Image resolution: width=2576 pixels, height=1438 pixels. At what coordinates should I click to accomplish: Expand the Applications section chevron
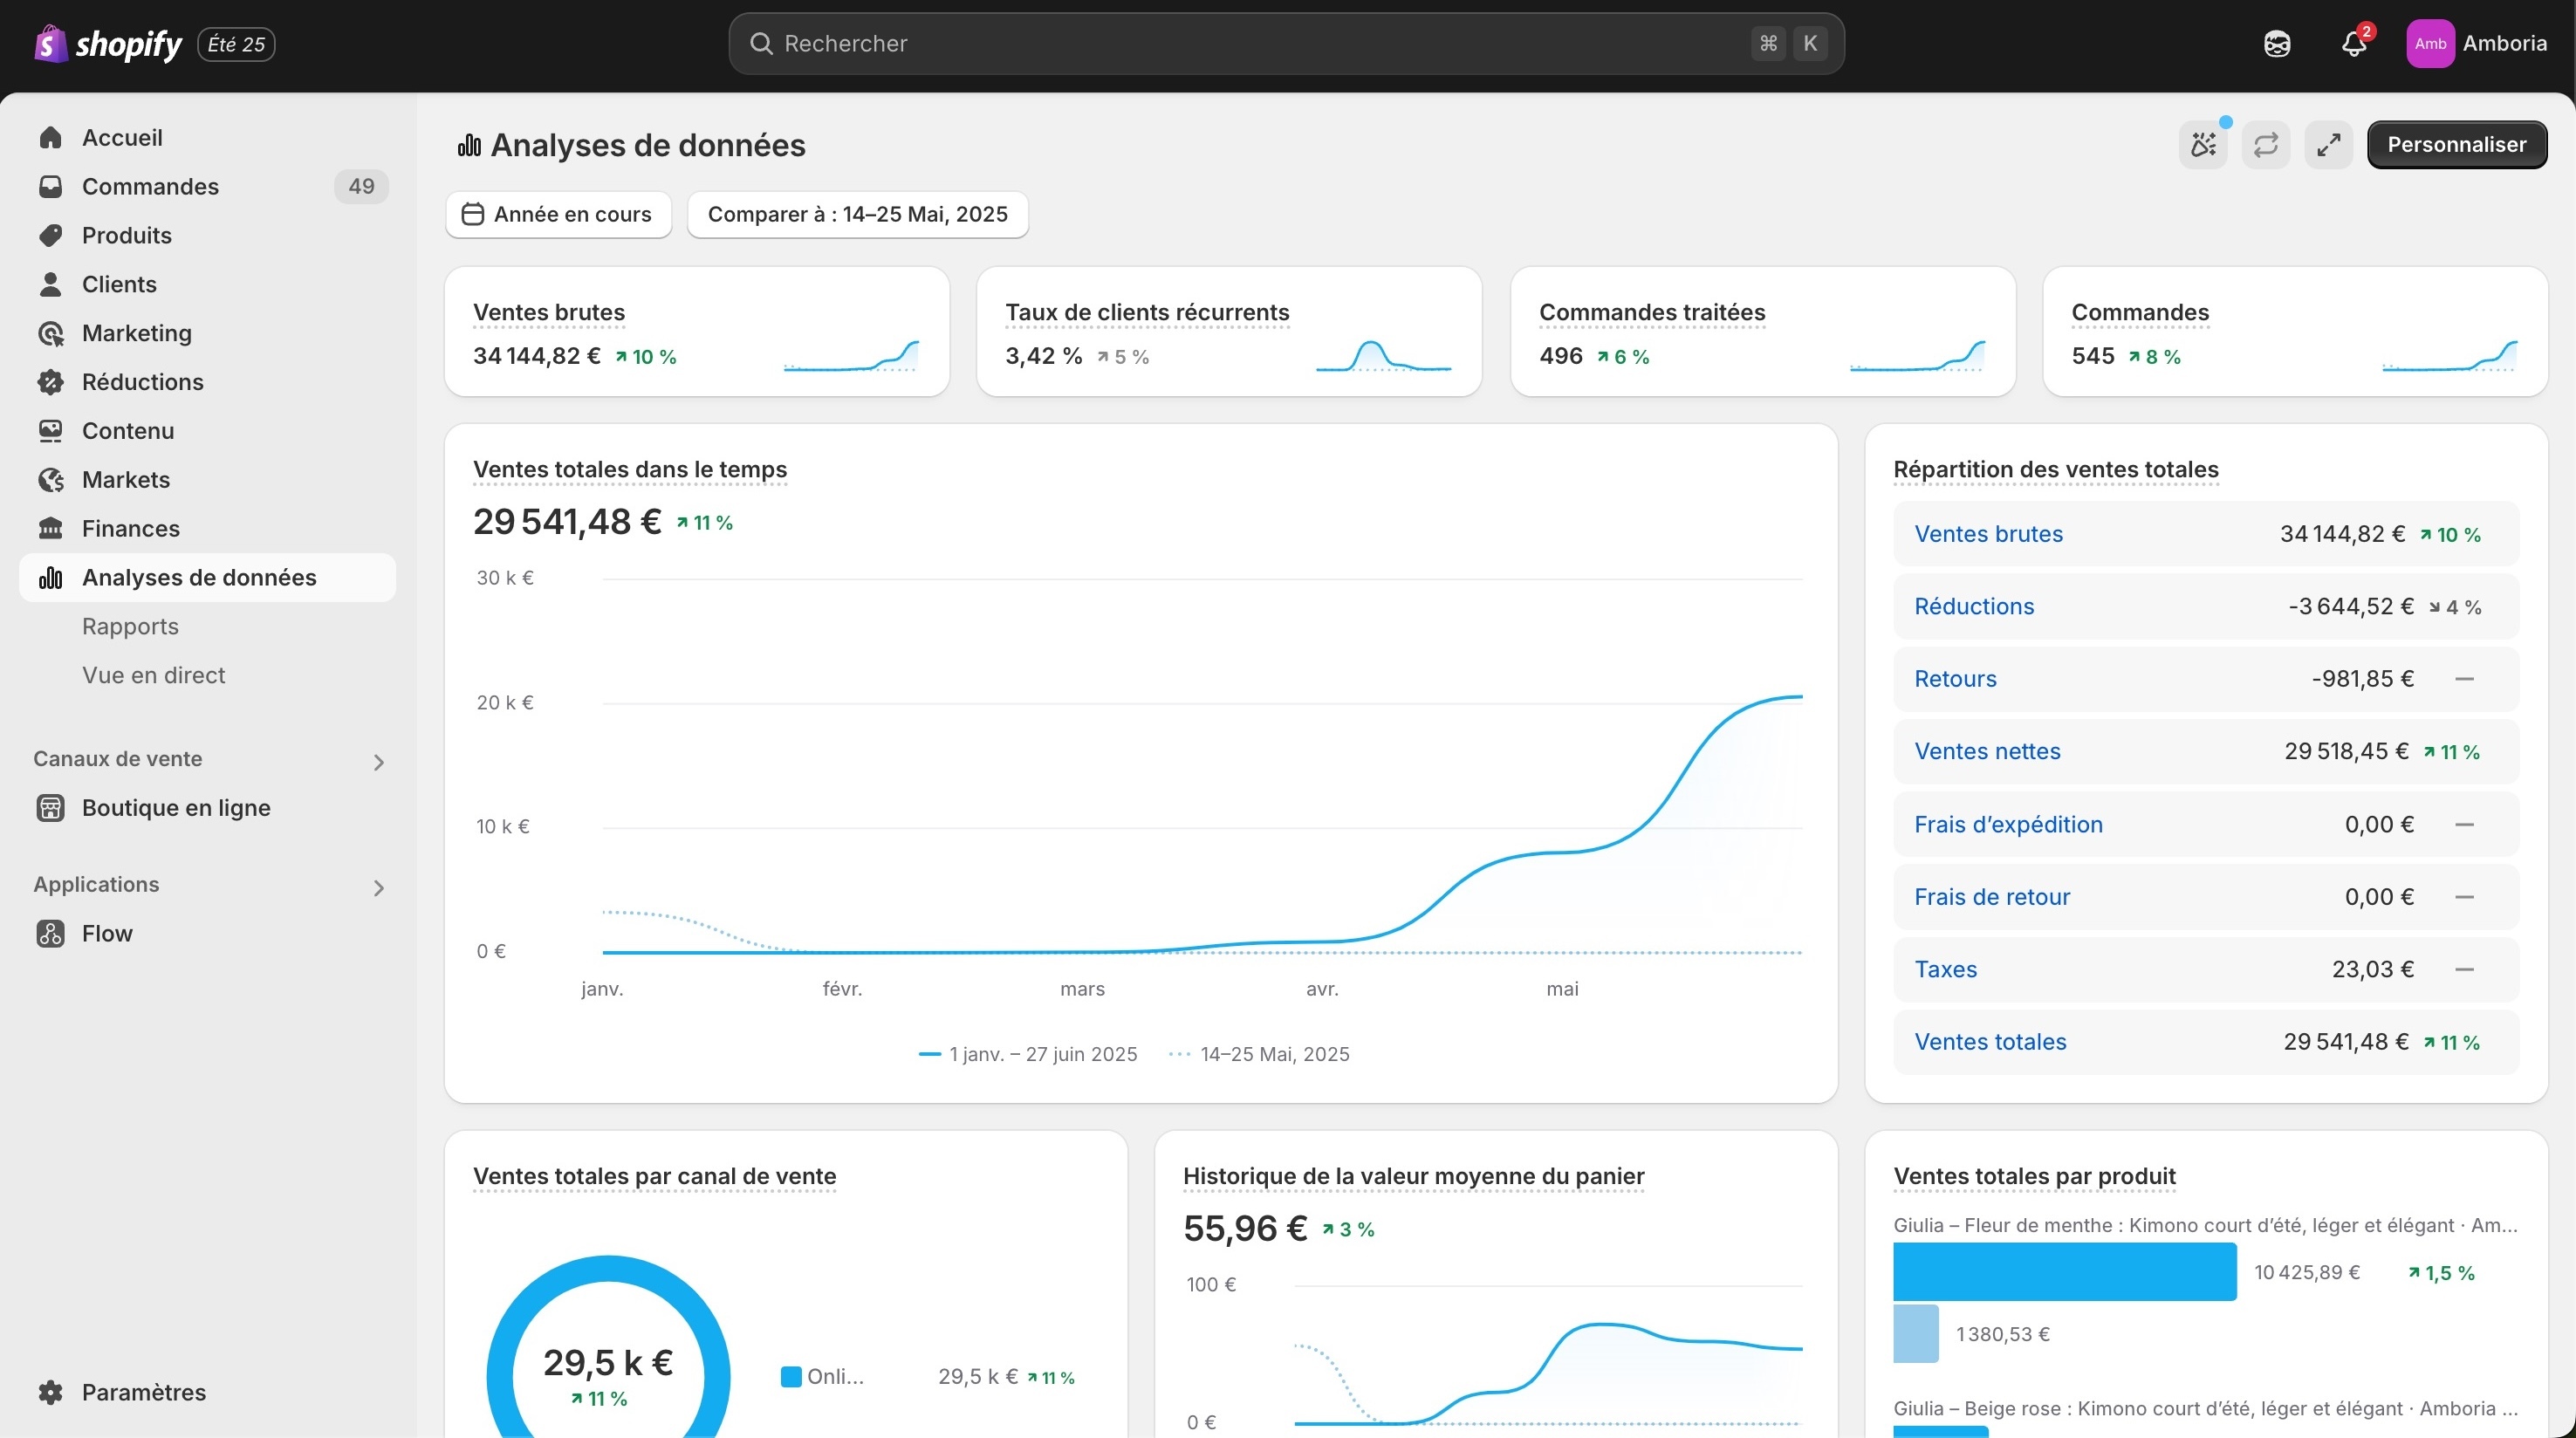point(379,888)
